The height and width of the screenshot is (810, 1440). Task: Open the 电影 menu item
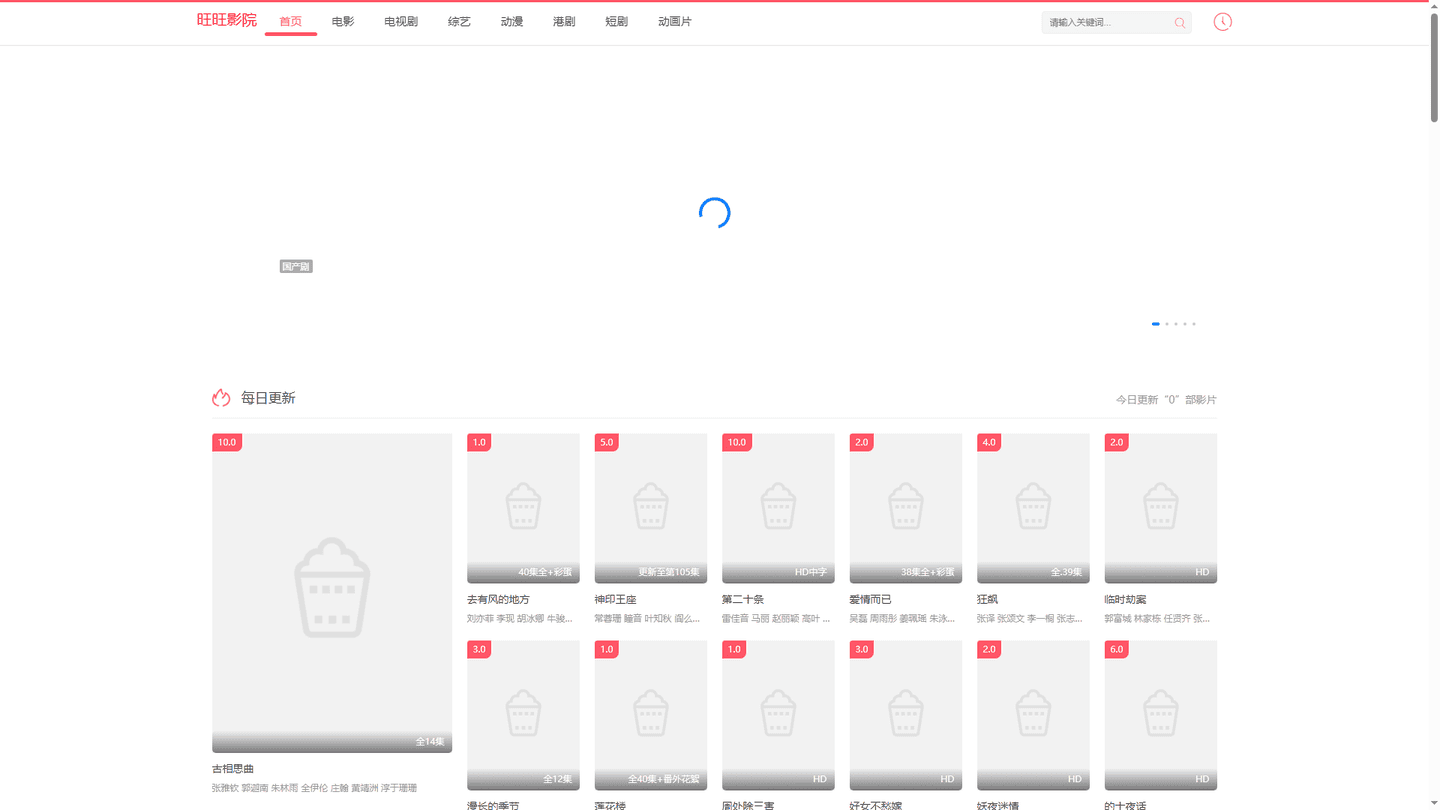click(343, 22)
